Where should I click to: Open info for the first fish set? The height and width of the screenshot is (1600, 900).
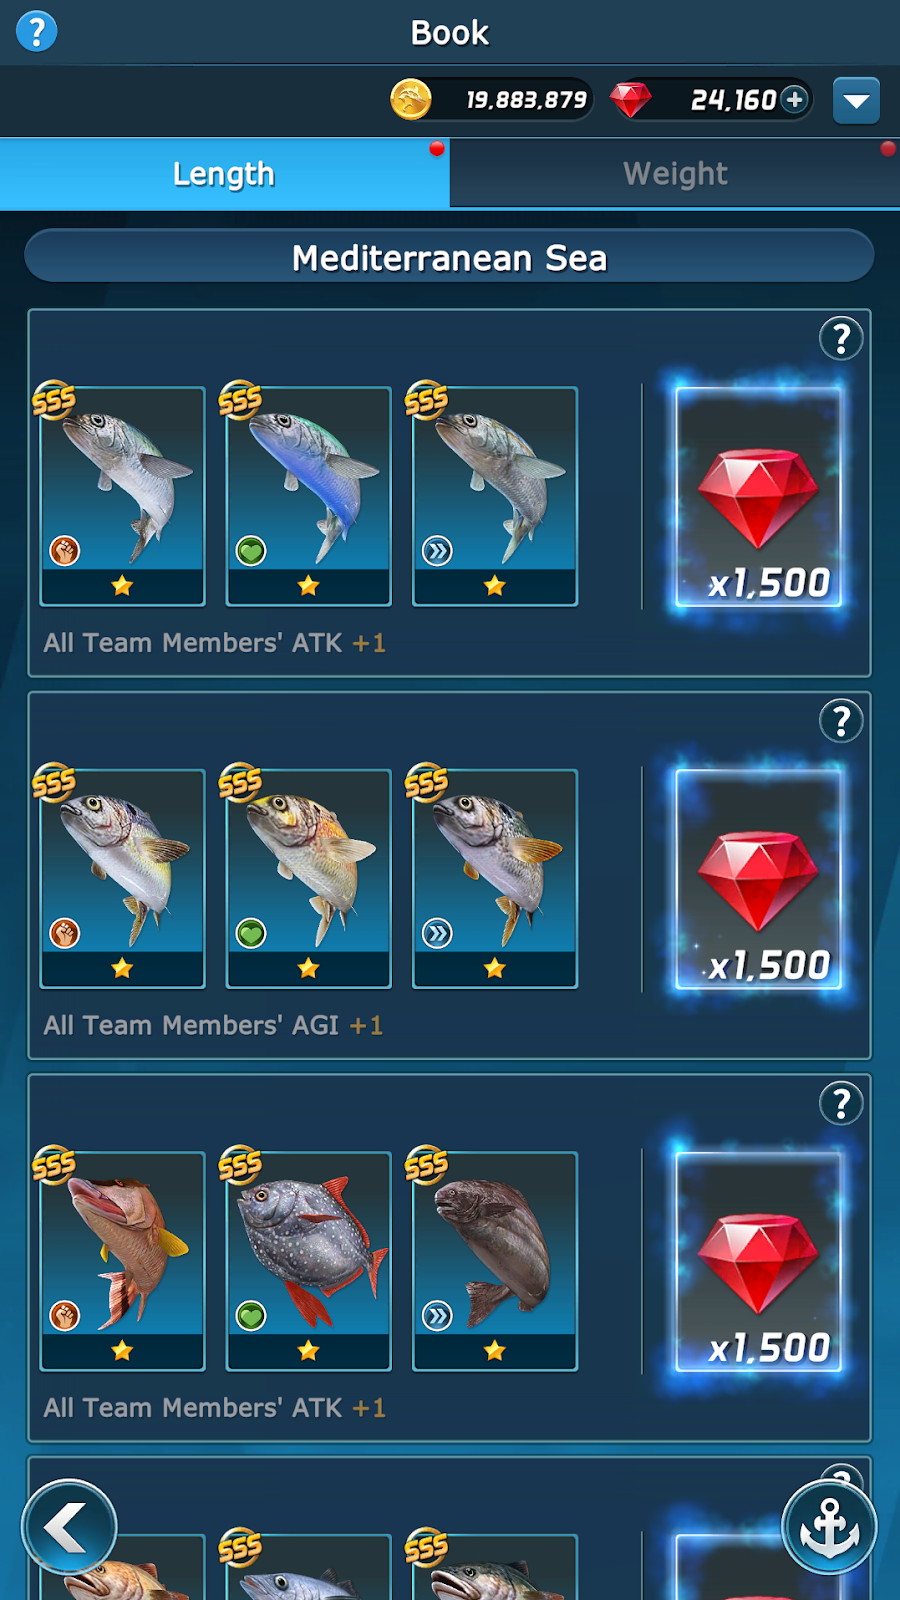point(841,339)
